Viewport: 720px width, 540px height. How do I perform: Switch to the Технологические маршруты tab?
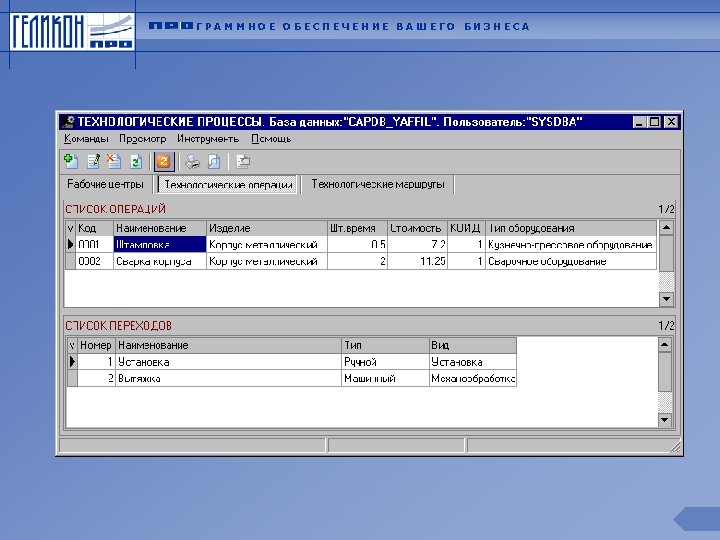click(x=378, y=184)
